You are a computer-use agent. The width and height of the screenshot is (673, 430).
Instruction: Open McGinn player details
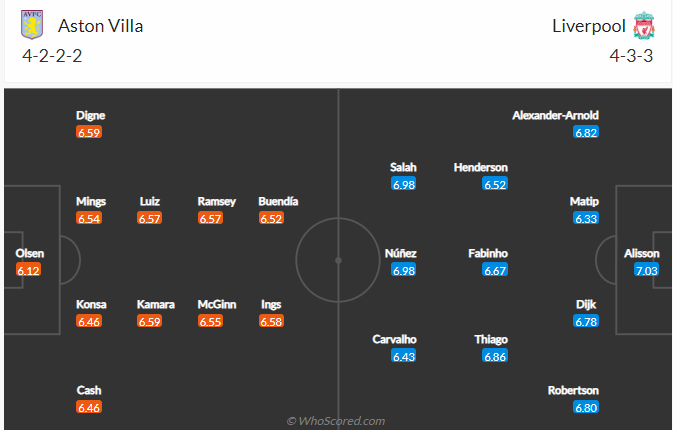[x=210, y=304]
